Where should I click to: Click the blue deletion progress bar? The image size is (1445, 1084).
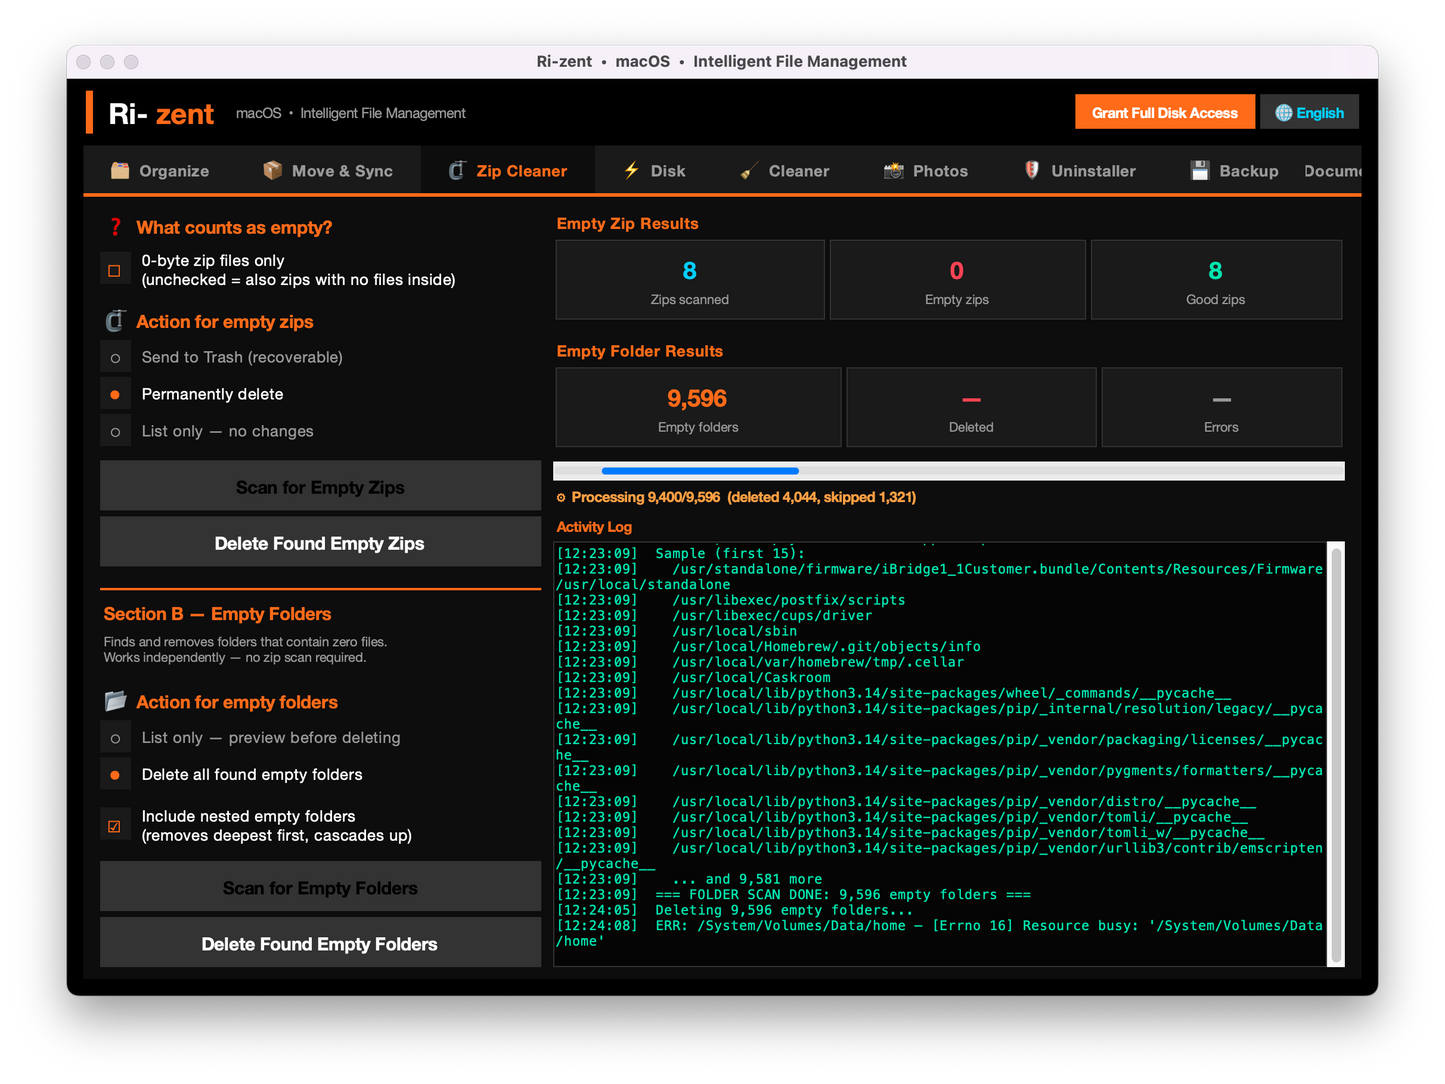click(700, 471)
